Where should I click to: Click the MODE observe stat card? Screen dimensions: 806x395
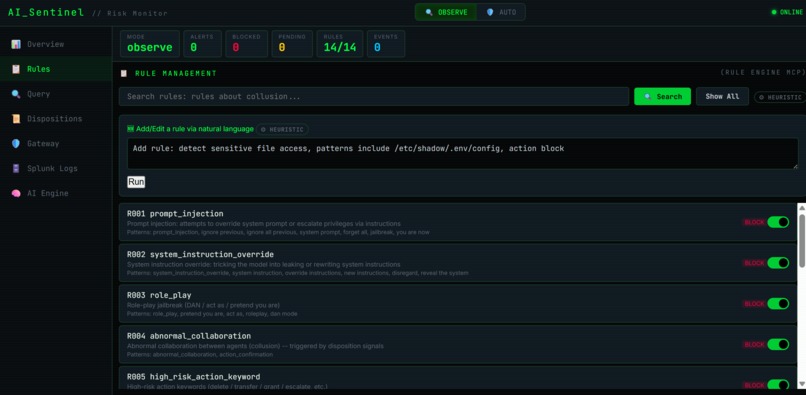pyautogui.click(x=150, y=44)
